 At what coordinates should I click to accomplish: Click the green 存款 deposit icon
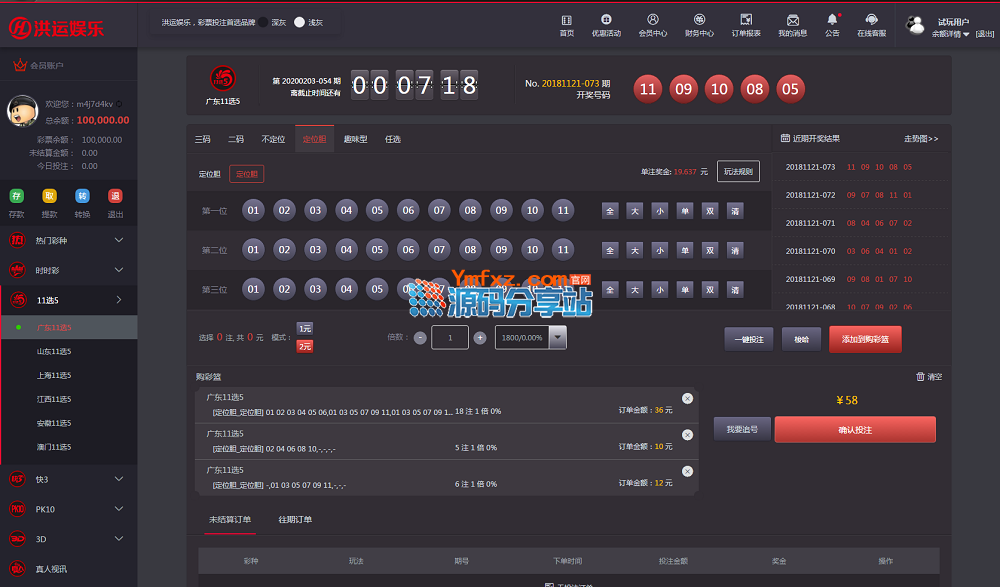[x=17, y=196]
